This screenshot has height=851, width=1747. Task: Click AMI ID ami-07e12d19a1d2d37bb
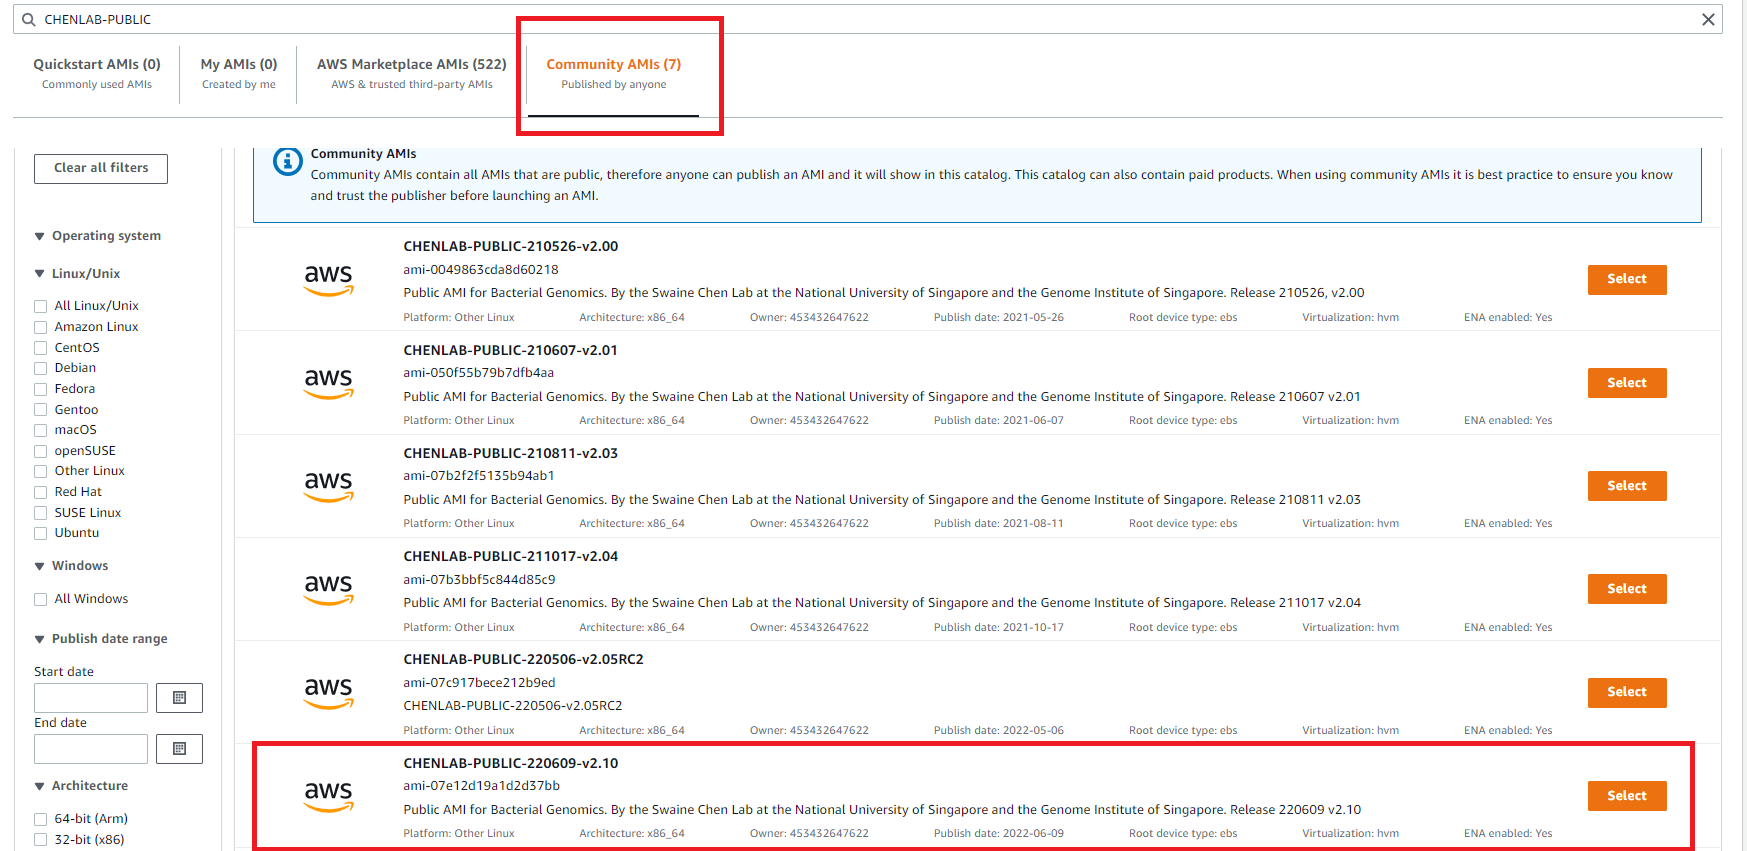482,786
